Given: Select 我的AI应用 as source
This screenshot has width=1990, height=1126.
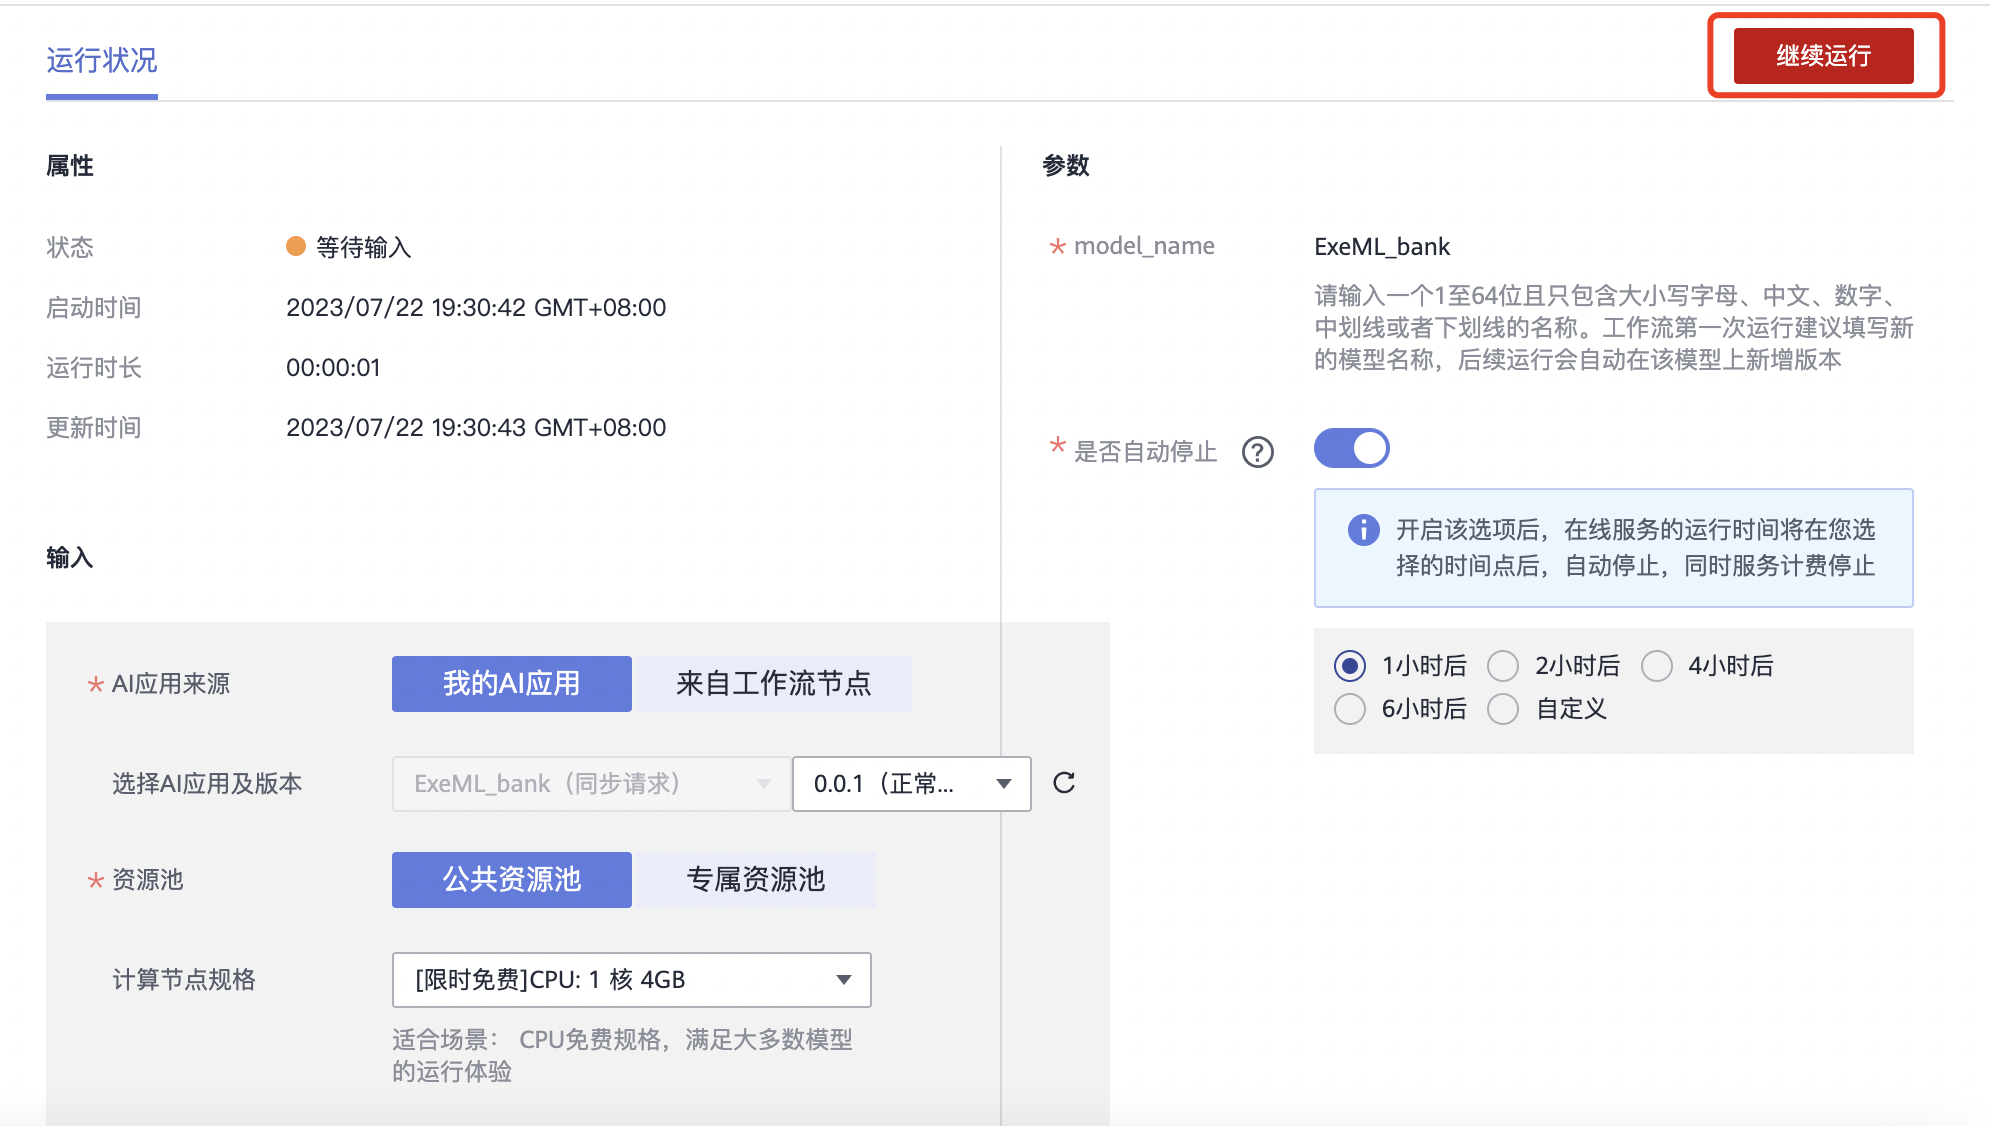Looking at the screenshot, I should coord(511,684).
